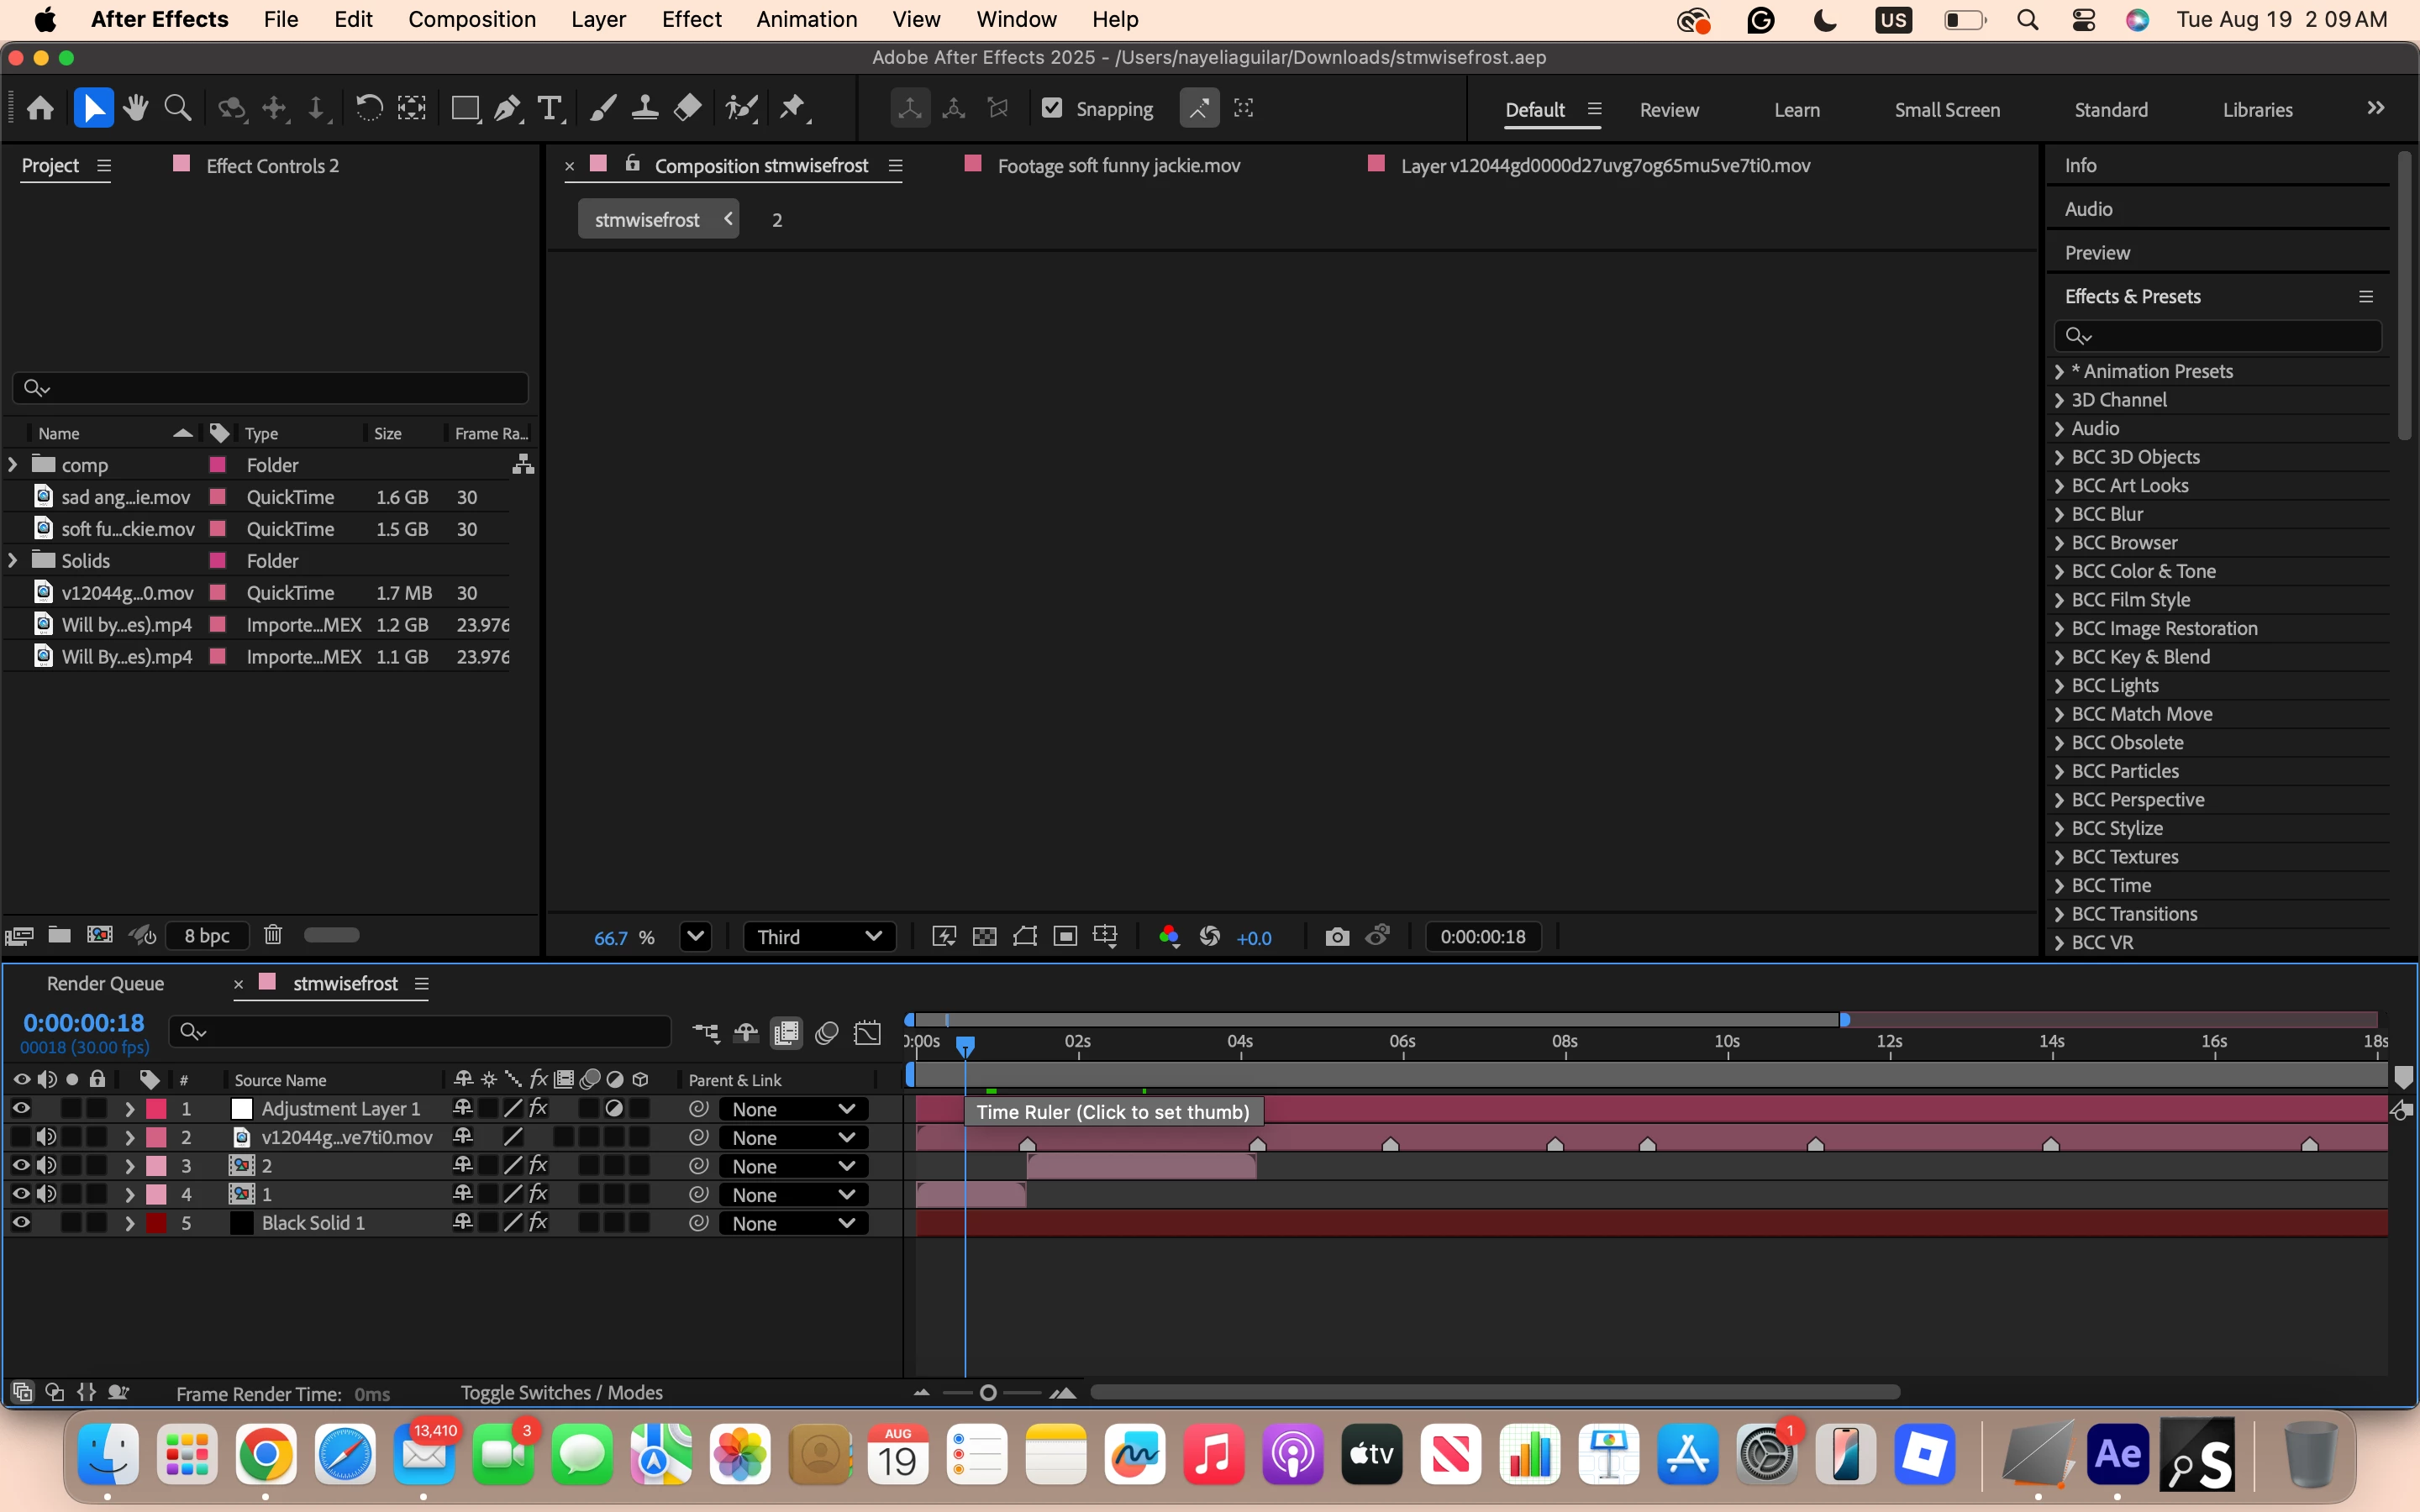This screenshot has height=1512, width=2420.
Task: Select the Hand tool
Action: 136,108
